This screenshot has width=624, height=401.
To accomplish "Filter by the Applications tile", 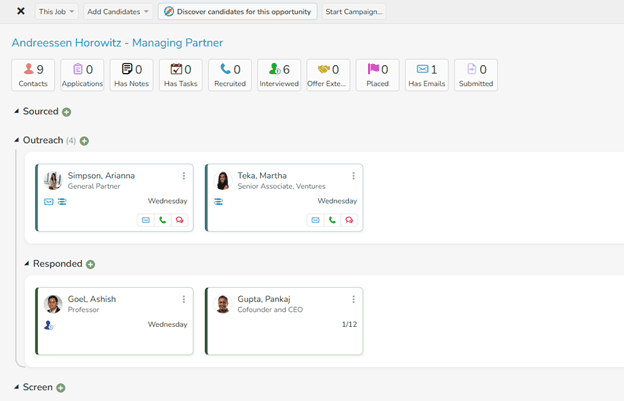I will tap(82, 75).
